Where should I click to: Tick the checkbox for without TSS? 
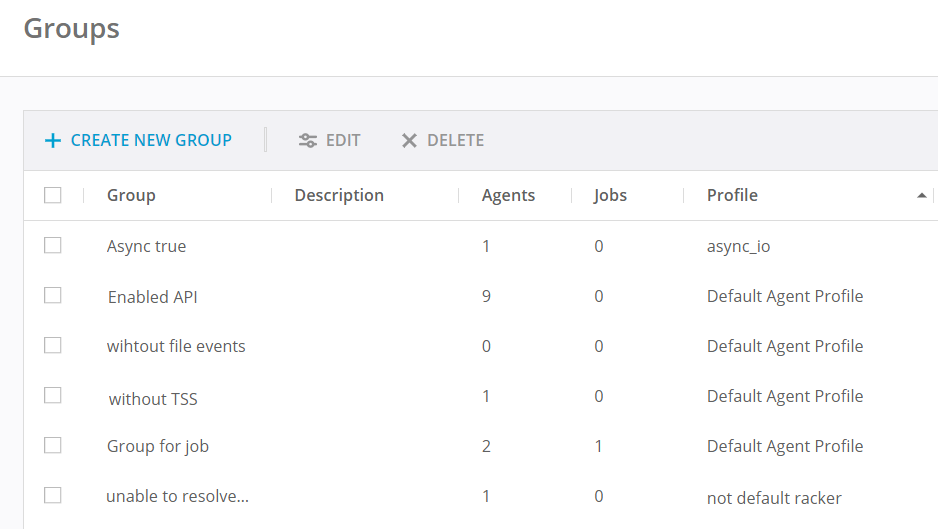[53, 395]
